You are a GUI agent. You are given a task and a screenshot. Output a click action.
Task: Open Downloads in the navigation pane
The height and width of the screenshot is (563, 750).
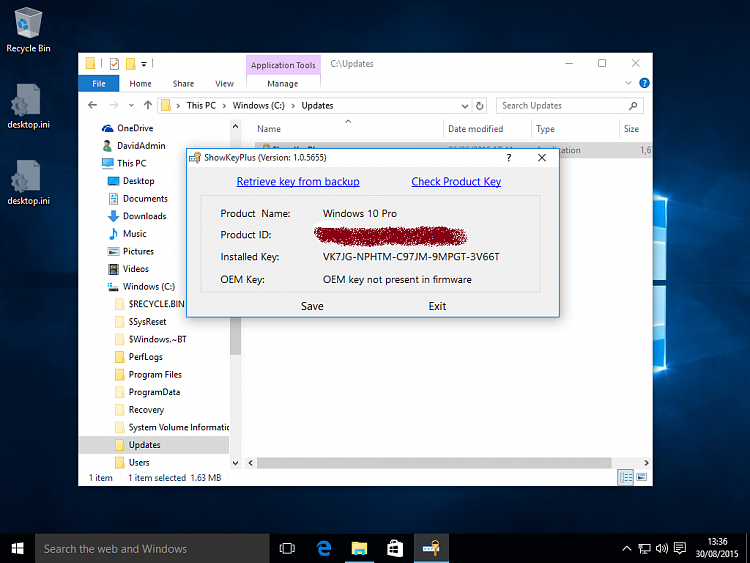137,216
